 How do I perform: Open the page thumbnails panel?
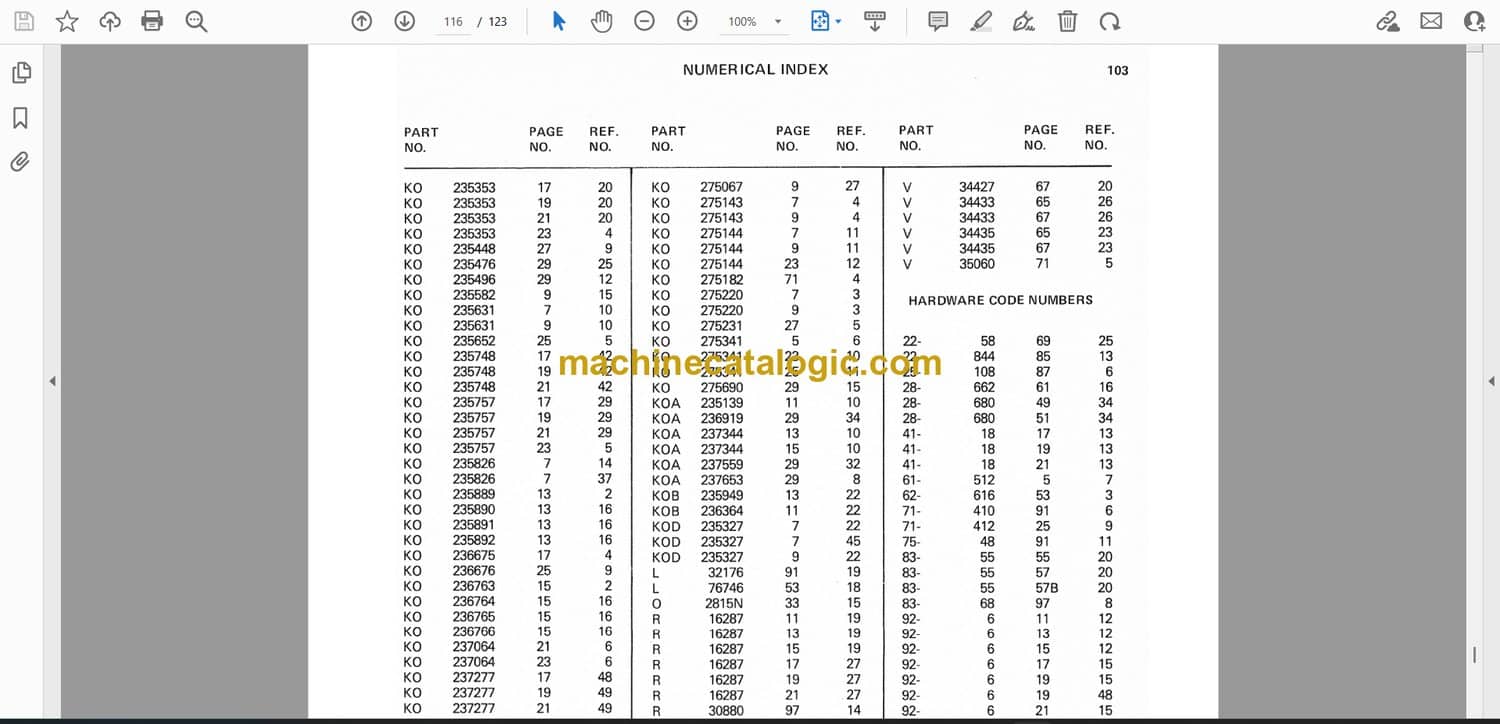click(21, 72)
